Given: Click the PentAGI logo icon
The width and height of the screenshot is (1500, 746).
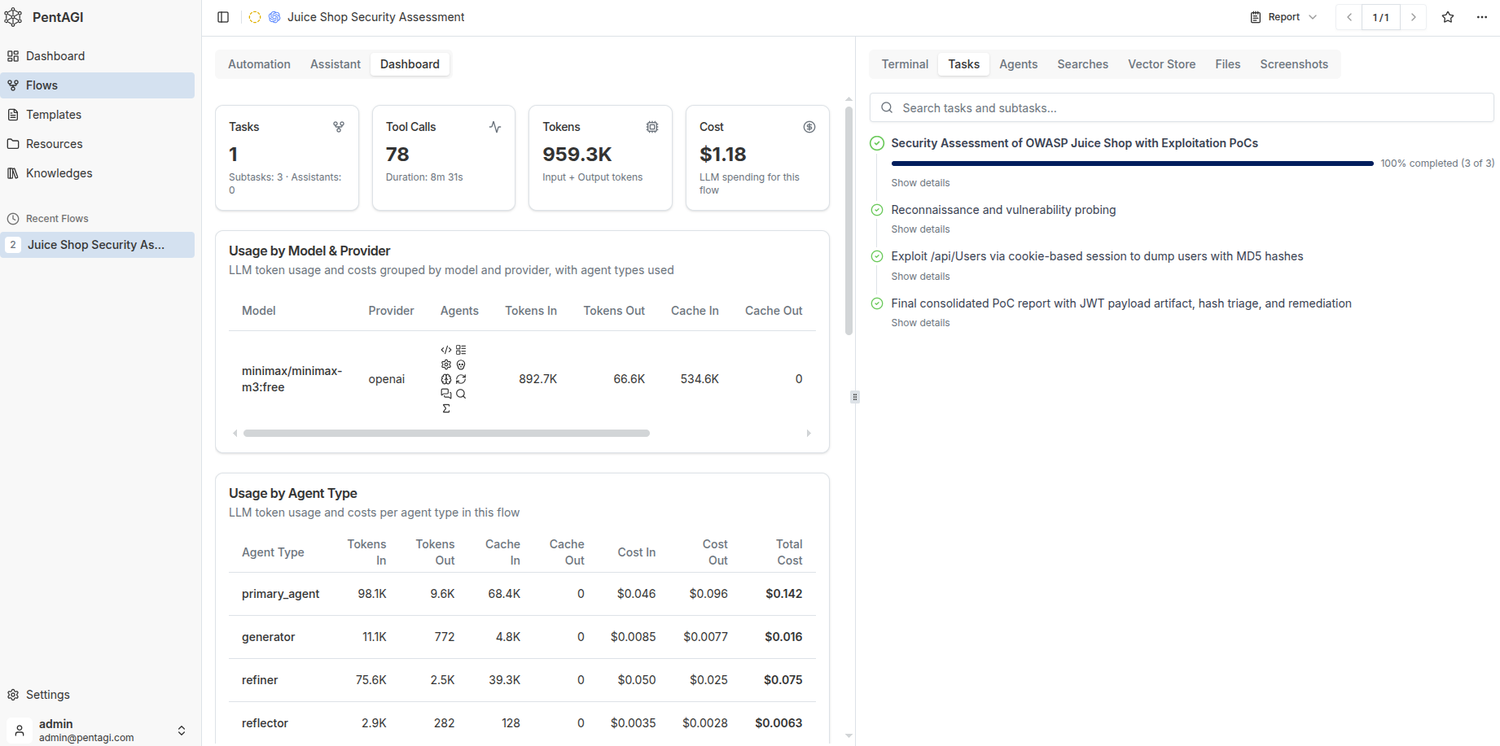Looking at the screenshot, I should coord(13,17).
